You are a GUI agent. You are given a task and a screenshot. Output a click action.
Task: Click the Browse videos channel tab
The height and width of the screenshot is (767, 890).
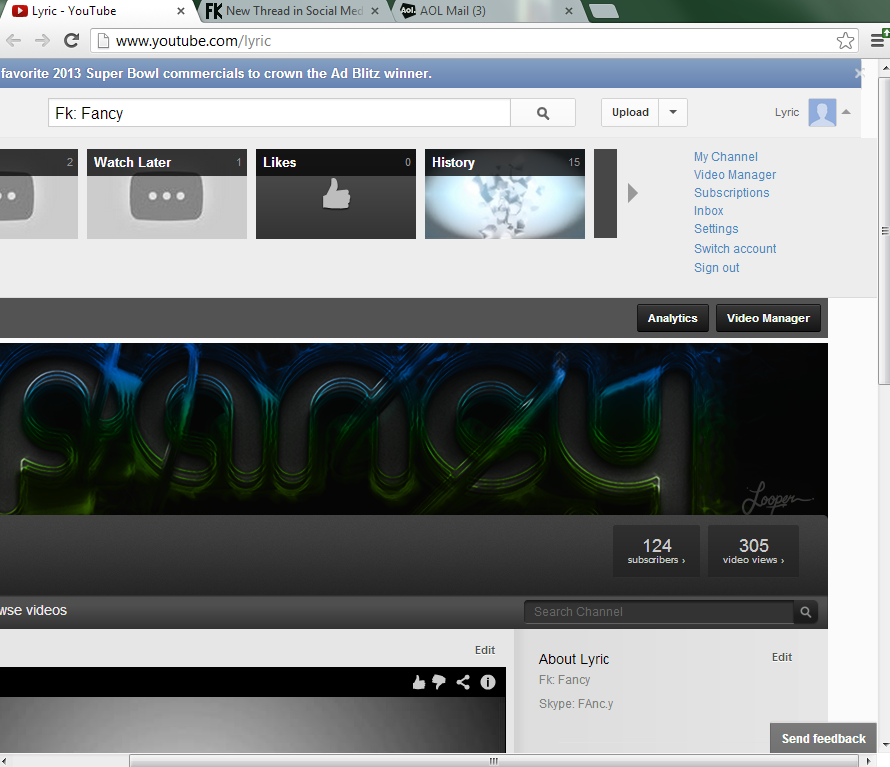[x=33, y=610]
